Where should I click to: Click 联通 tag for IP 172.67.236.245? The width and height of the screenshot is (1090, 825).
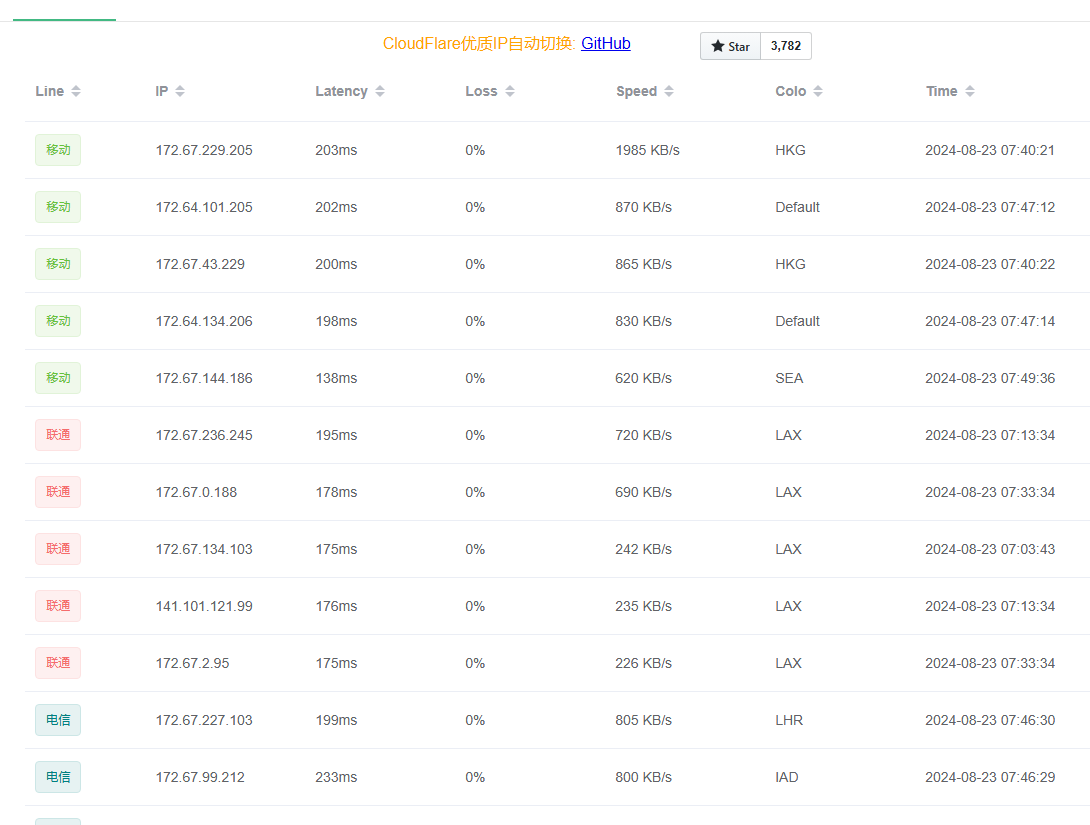(58, 435)
